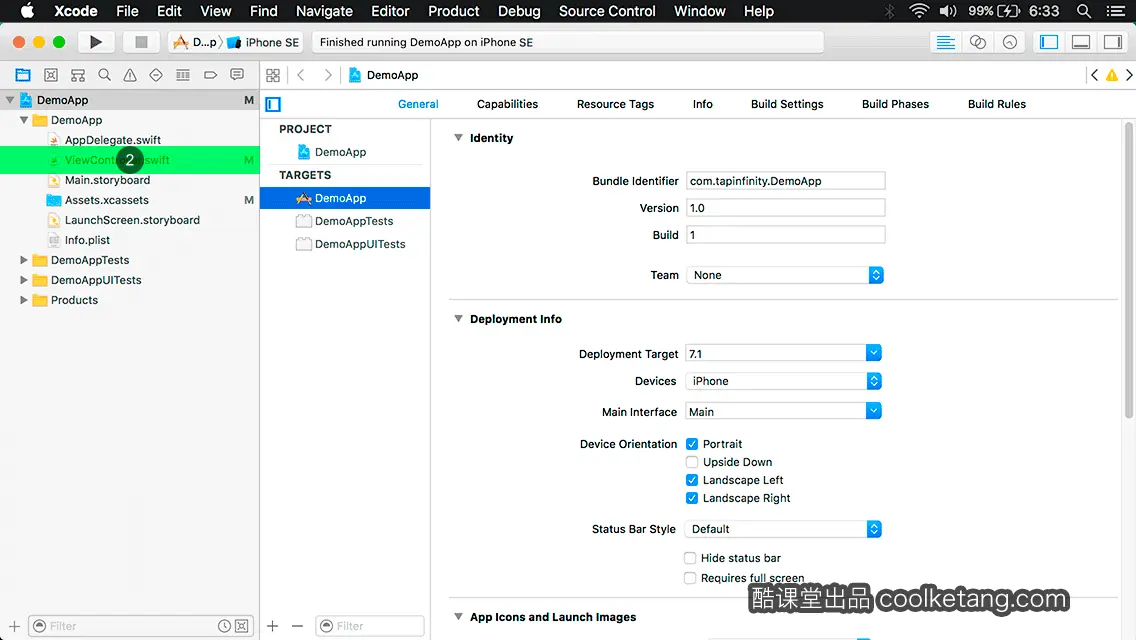Expand the Products folder
This screenshot has height=640, width=1136.
[x=24, y=299]
